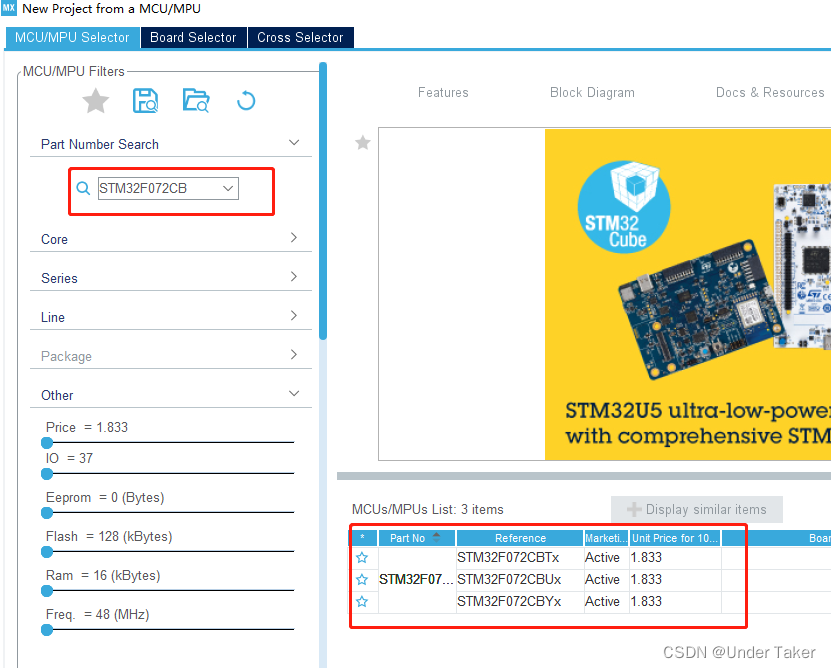The width and height of the screenshot is (831, 668).
Task: Collapse the Other filter section
Action: 294,393
